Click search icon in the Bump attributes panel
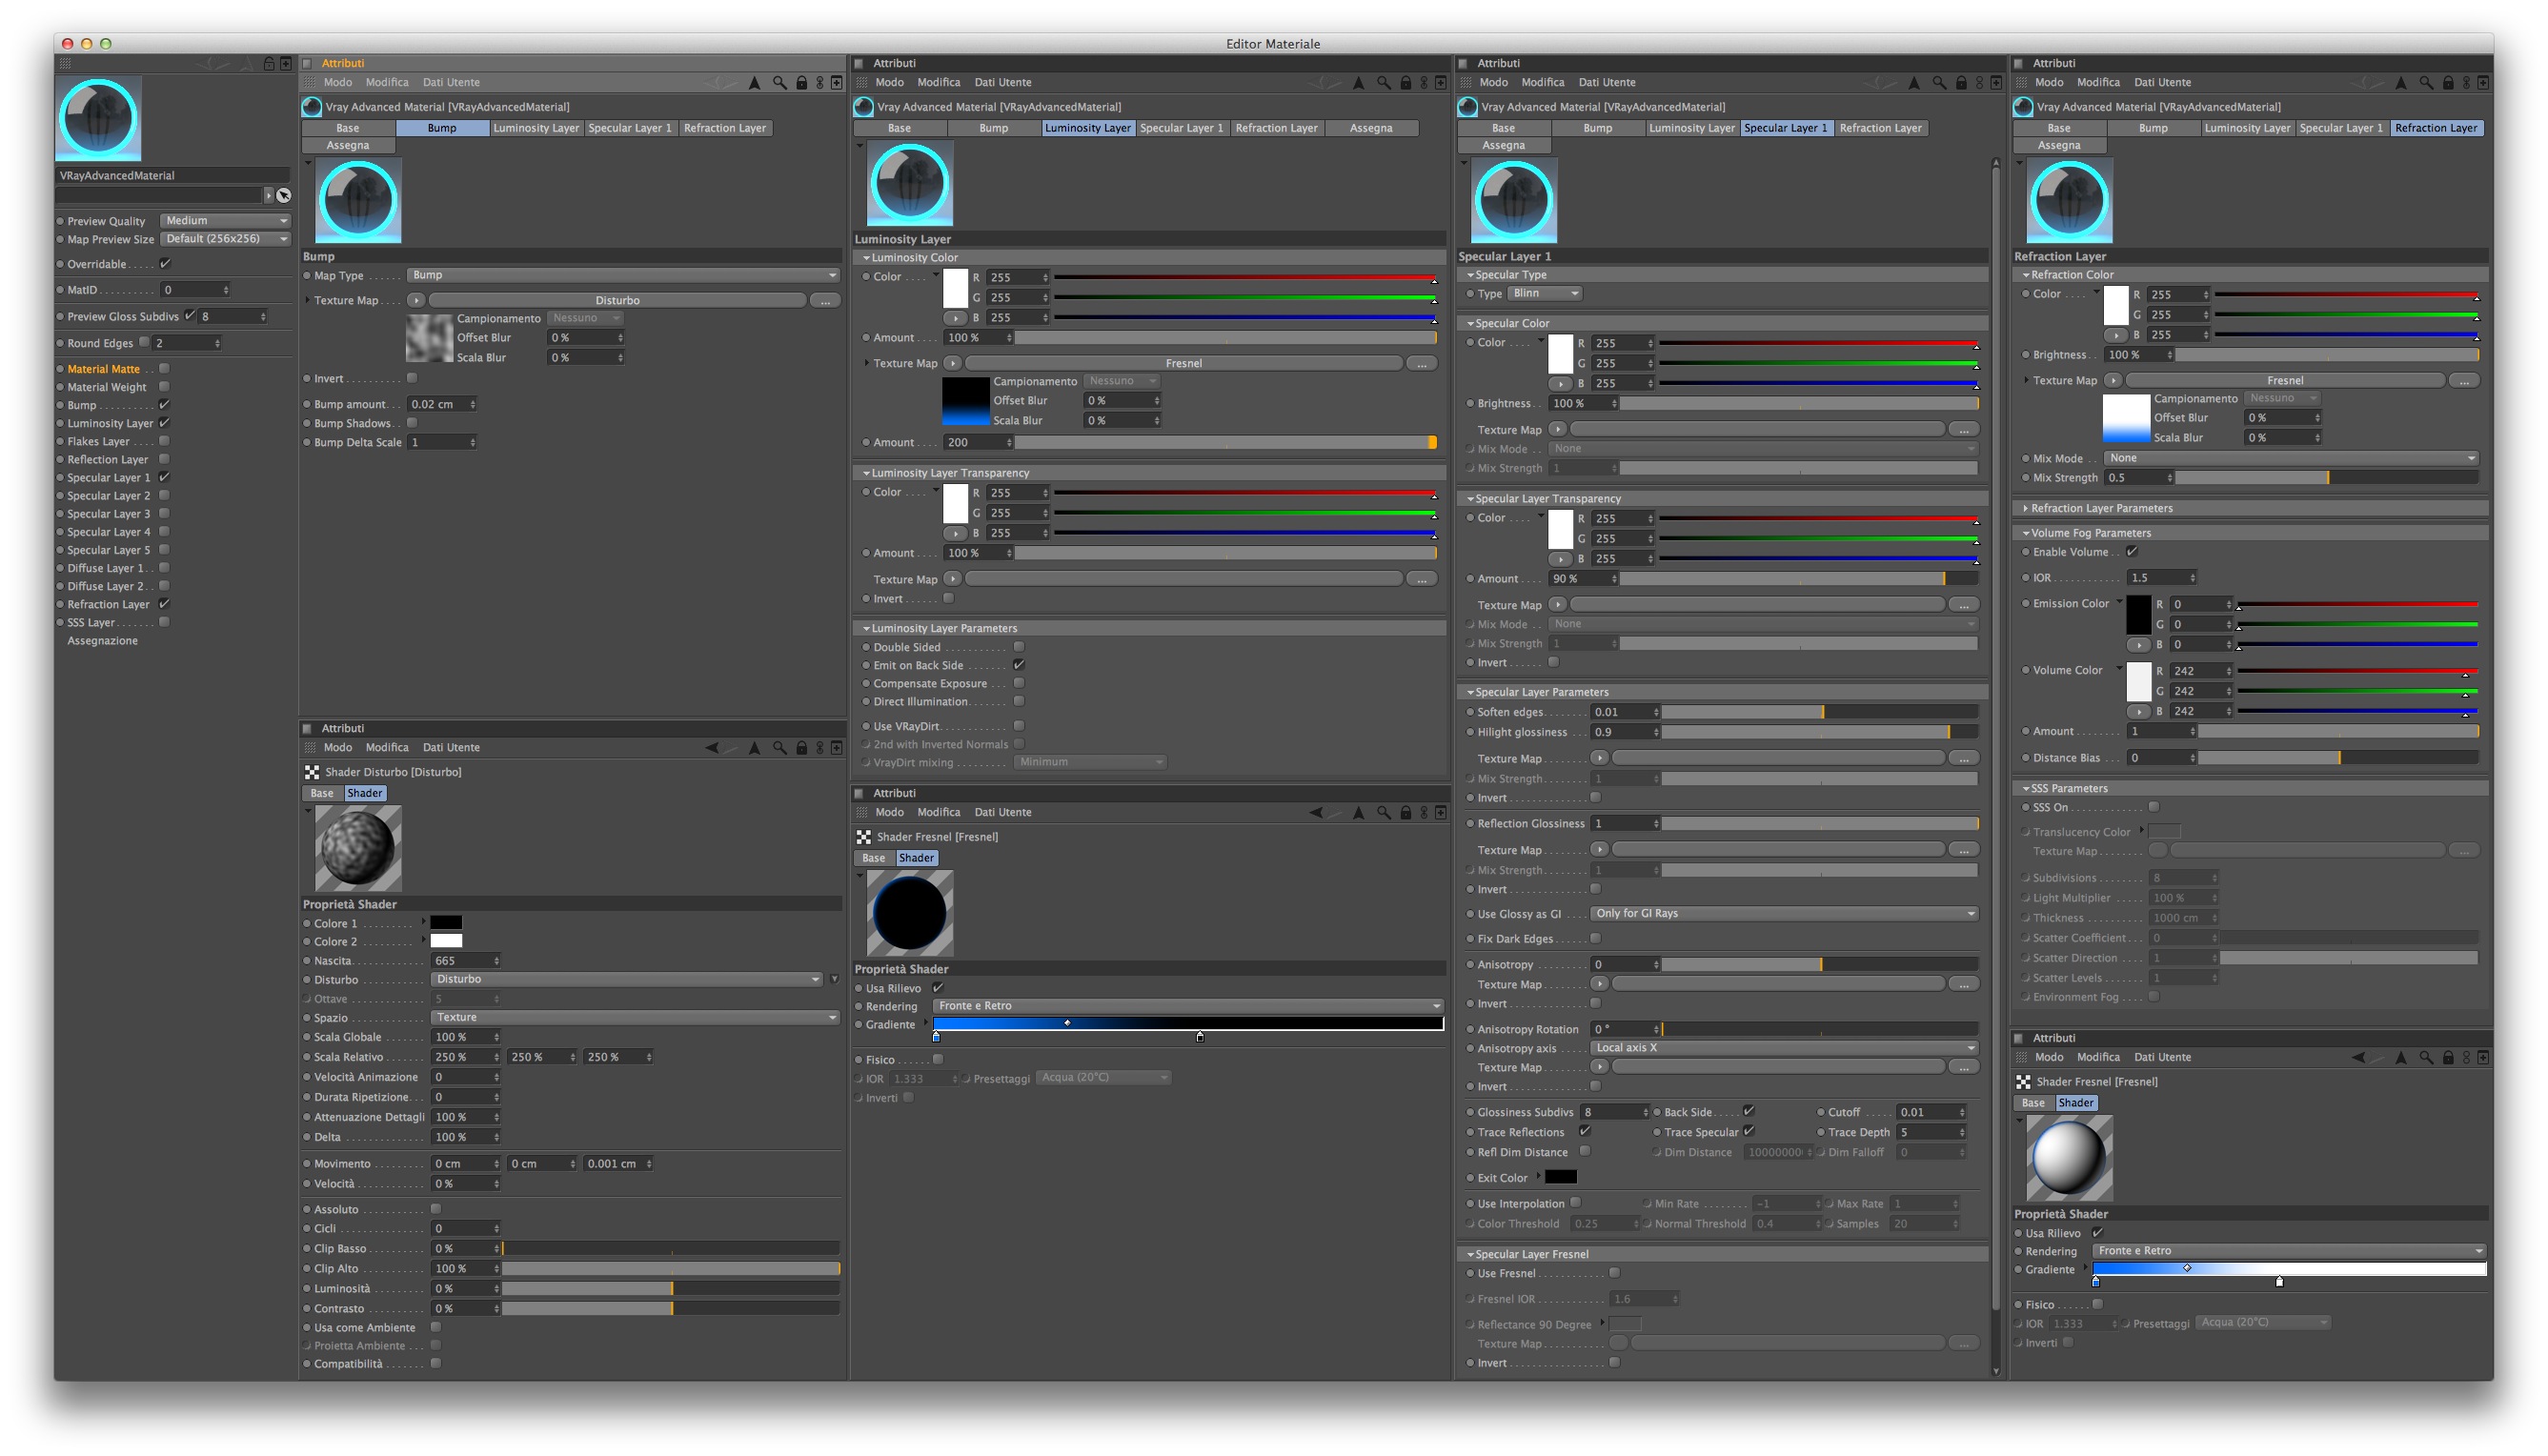 (x=779, y=83)
